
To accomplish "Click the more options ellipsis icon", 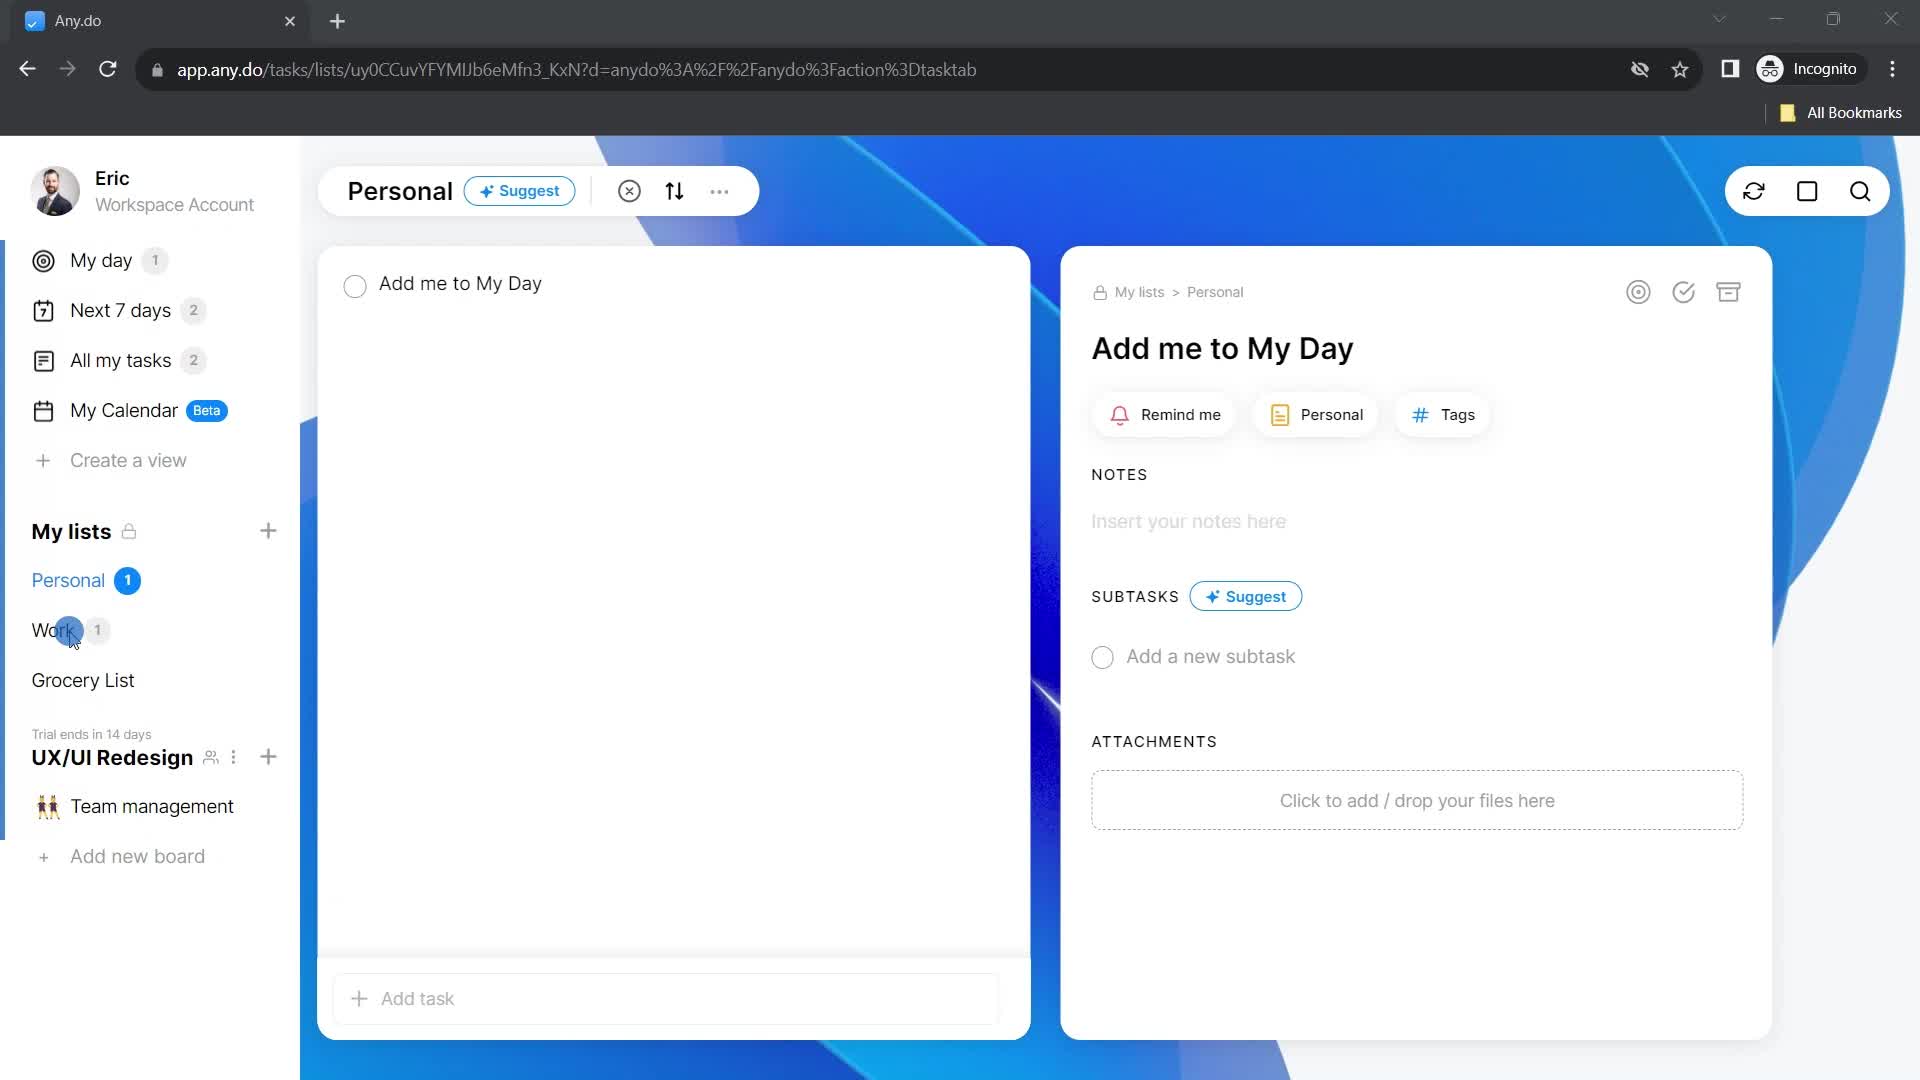I will (x=721, y=191).
